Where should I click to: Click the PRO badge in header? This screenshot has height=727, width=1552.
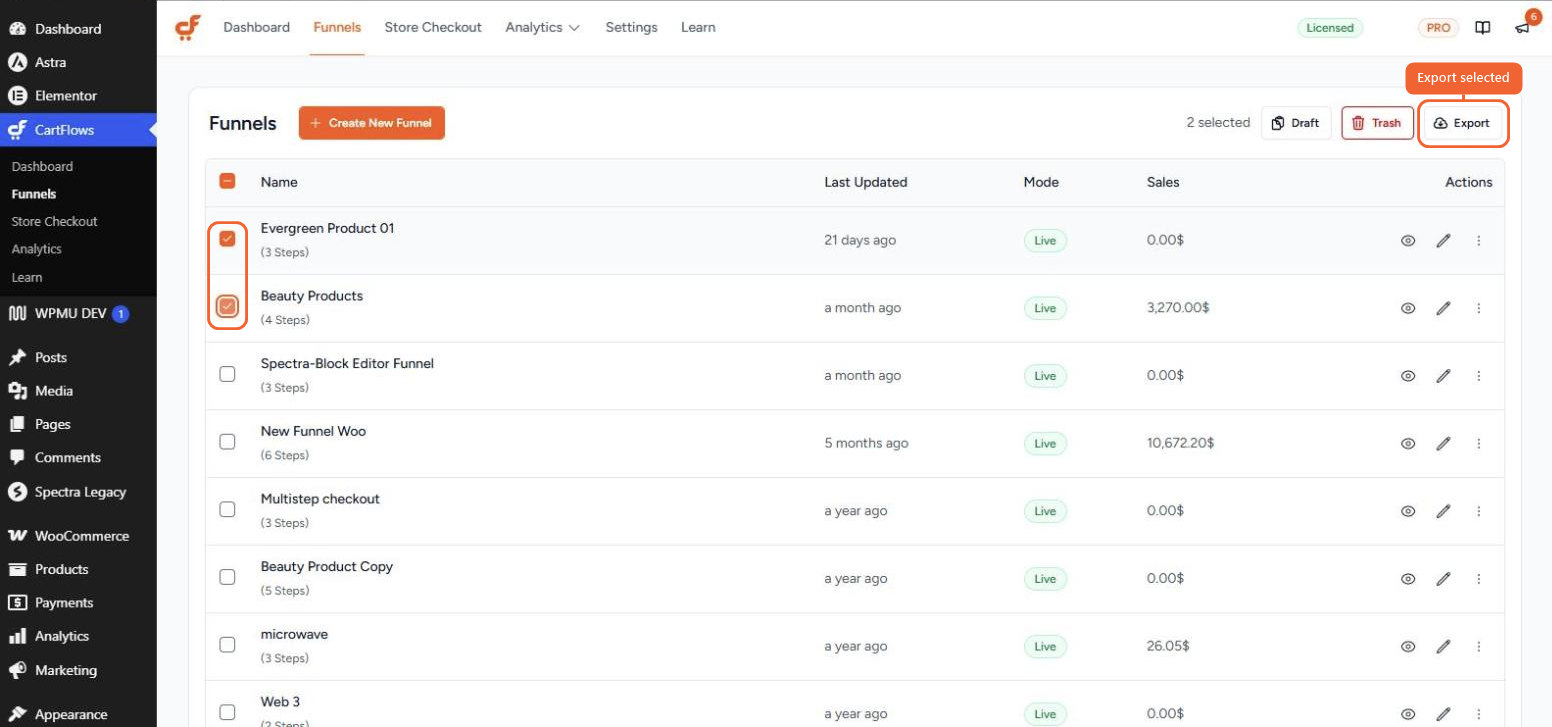click(1438, 28)
